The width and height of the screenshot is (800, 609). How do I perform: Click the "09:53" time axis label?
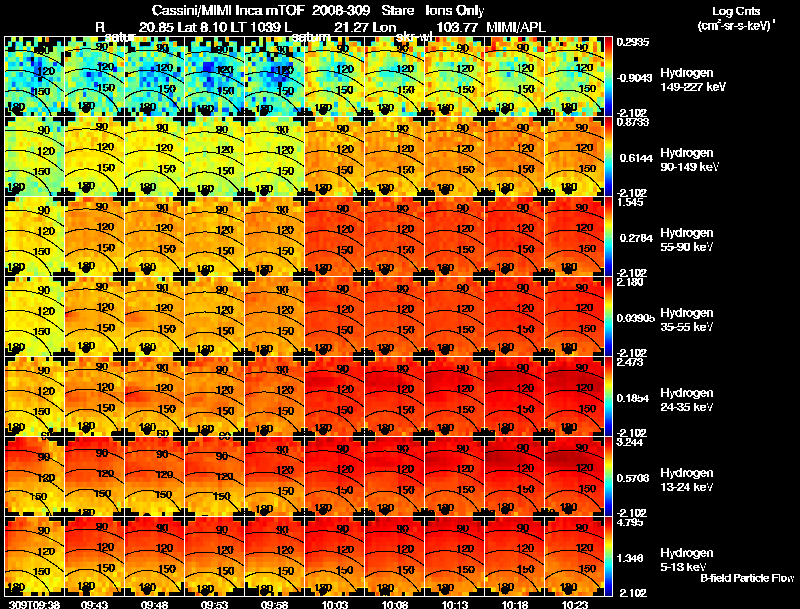coord(214,604)
